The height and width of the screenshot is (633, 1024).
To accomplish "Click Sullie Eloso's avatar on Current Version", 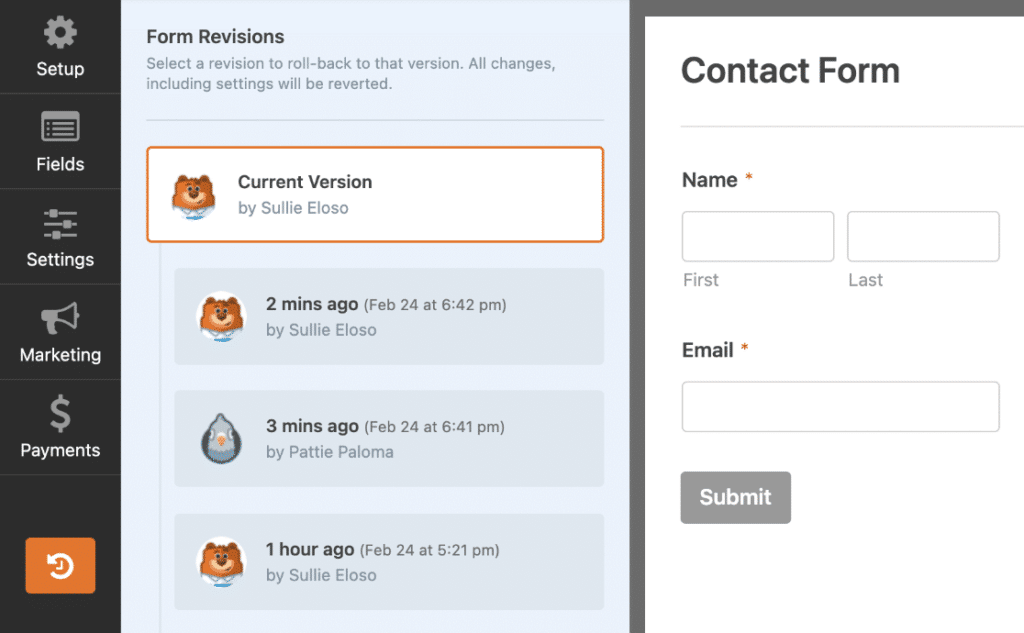I will (193, 194).
